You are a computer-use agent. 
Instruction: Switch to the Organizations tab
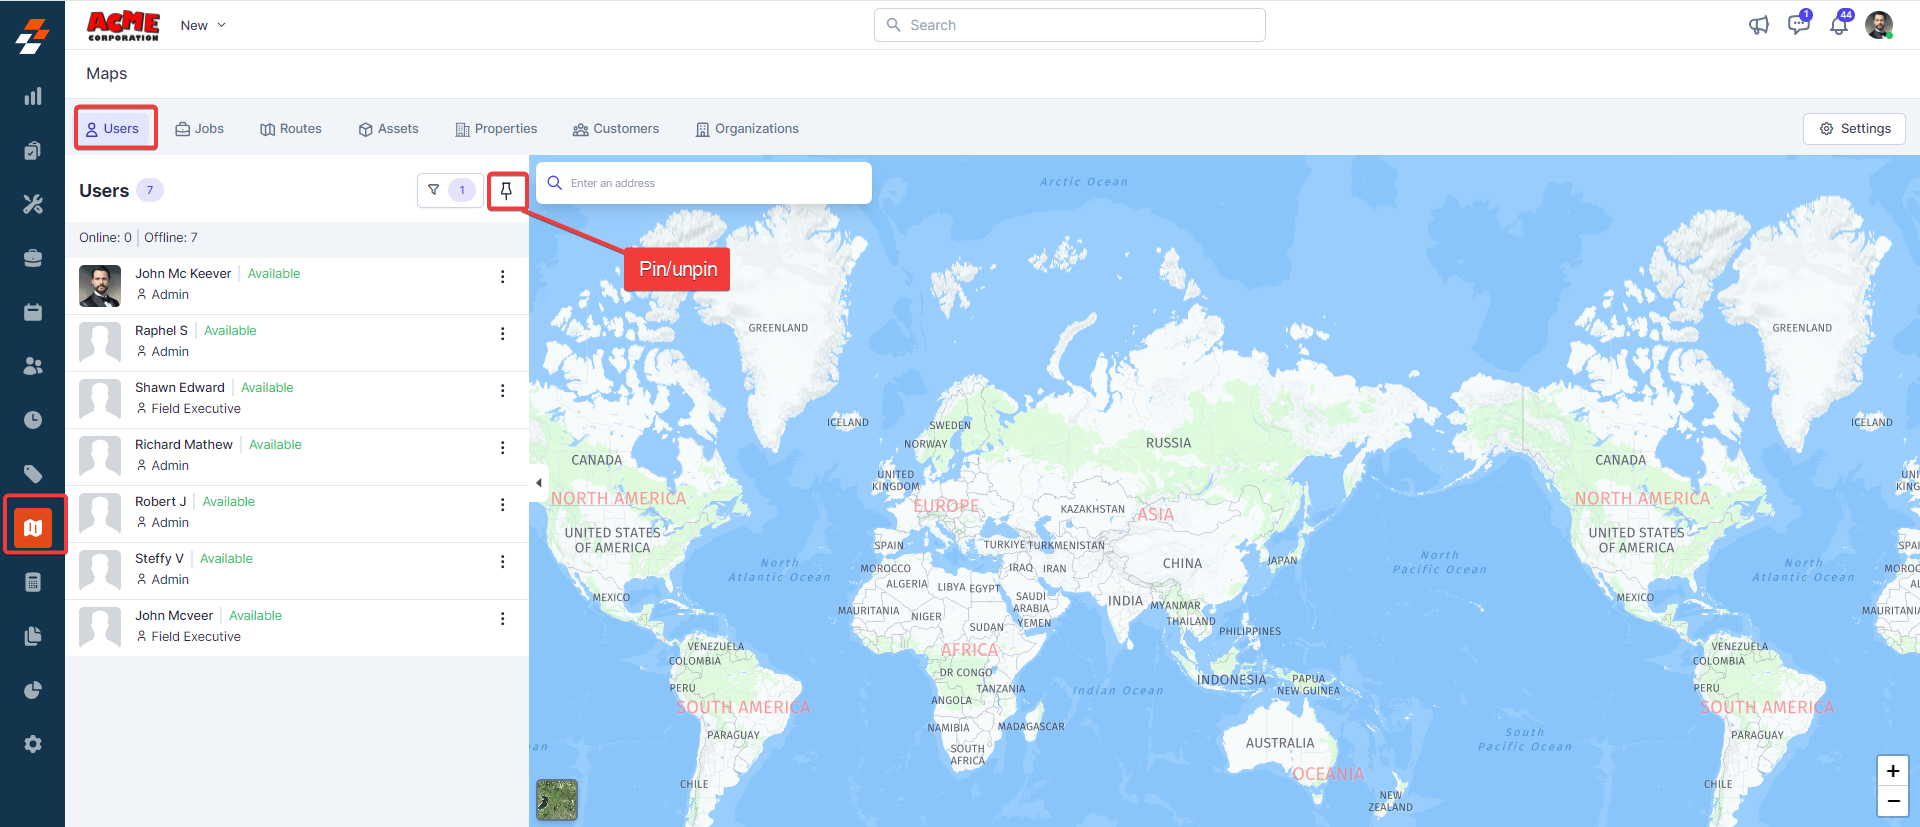tap(748, 129)
